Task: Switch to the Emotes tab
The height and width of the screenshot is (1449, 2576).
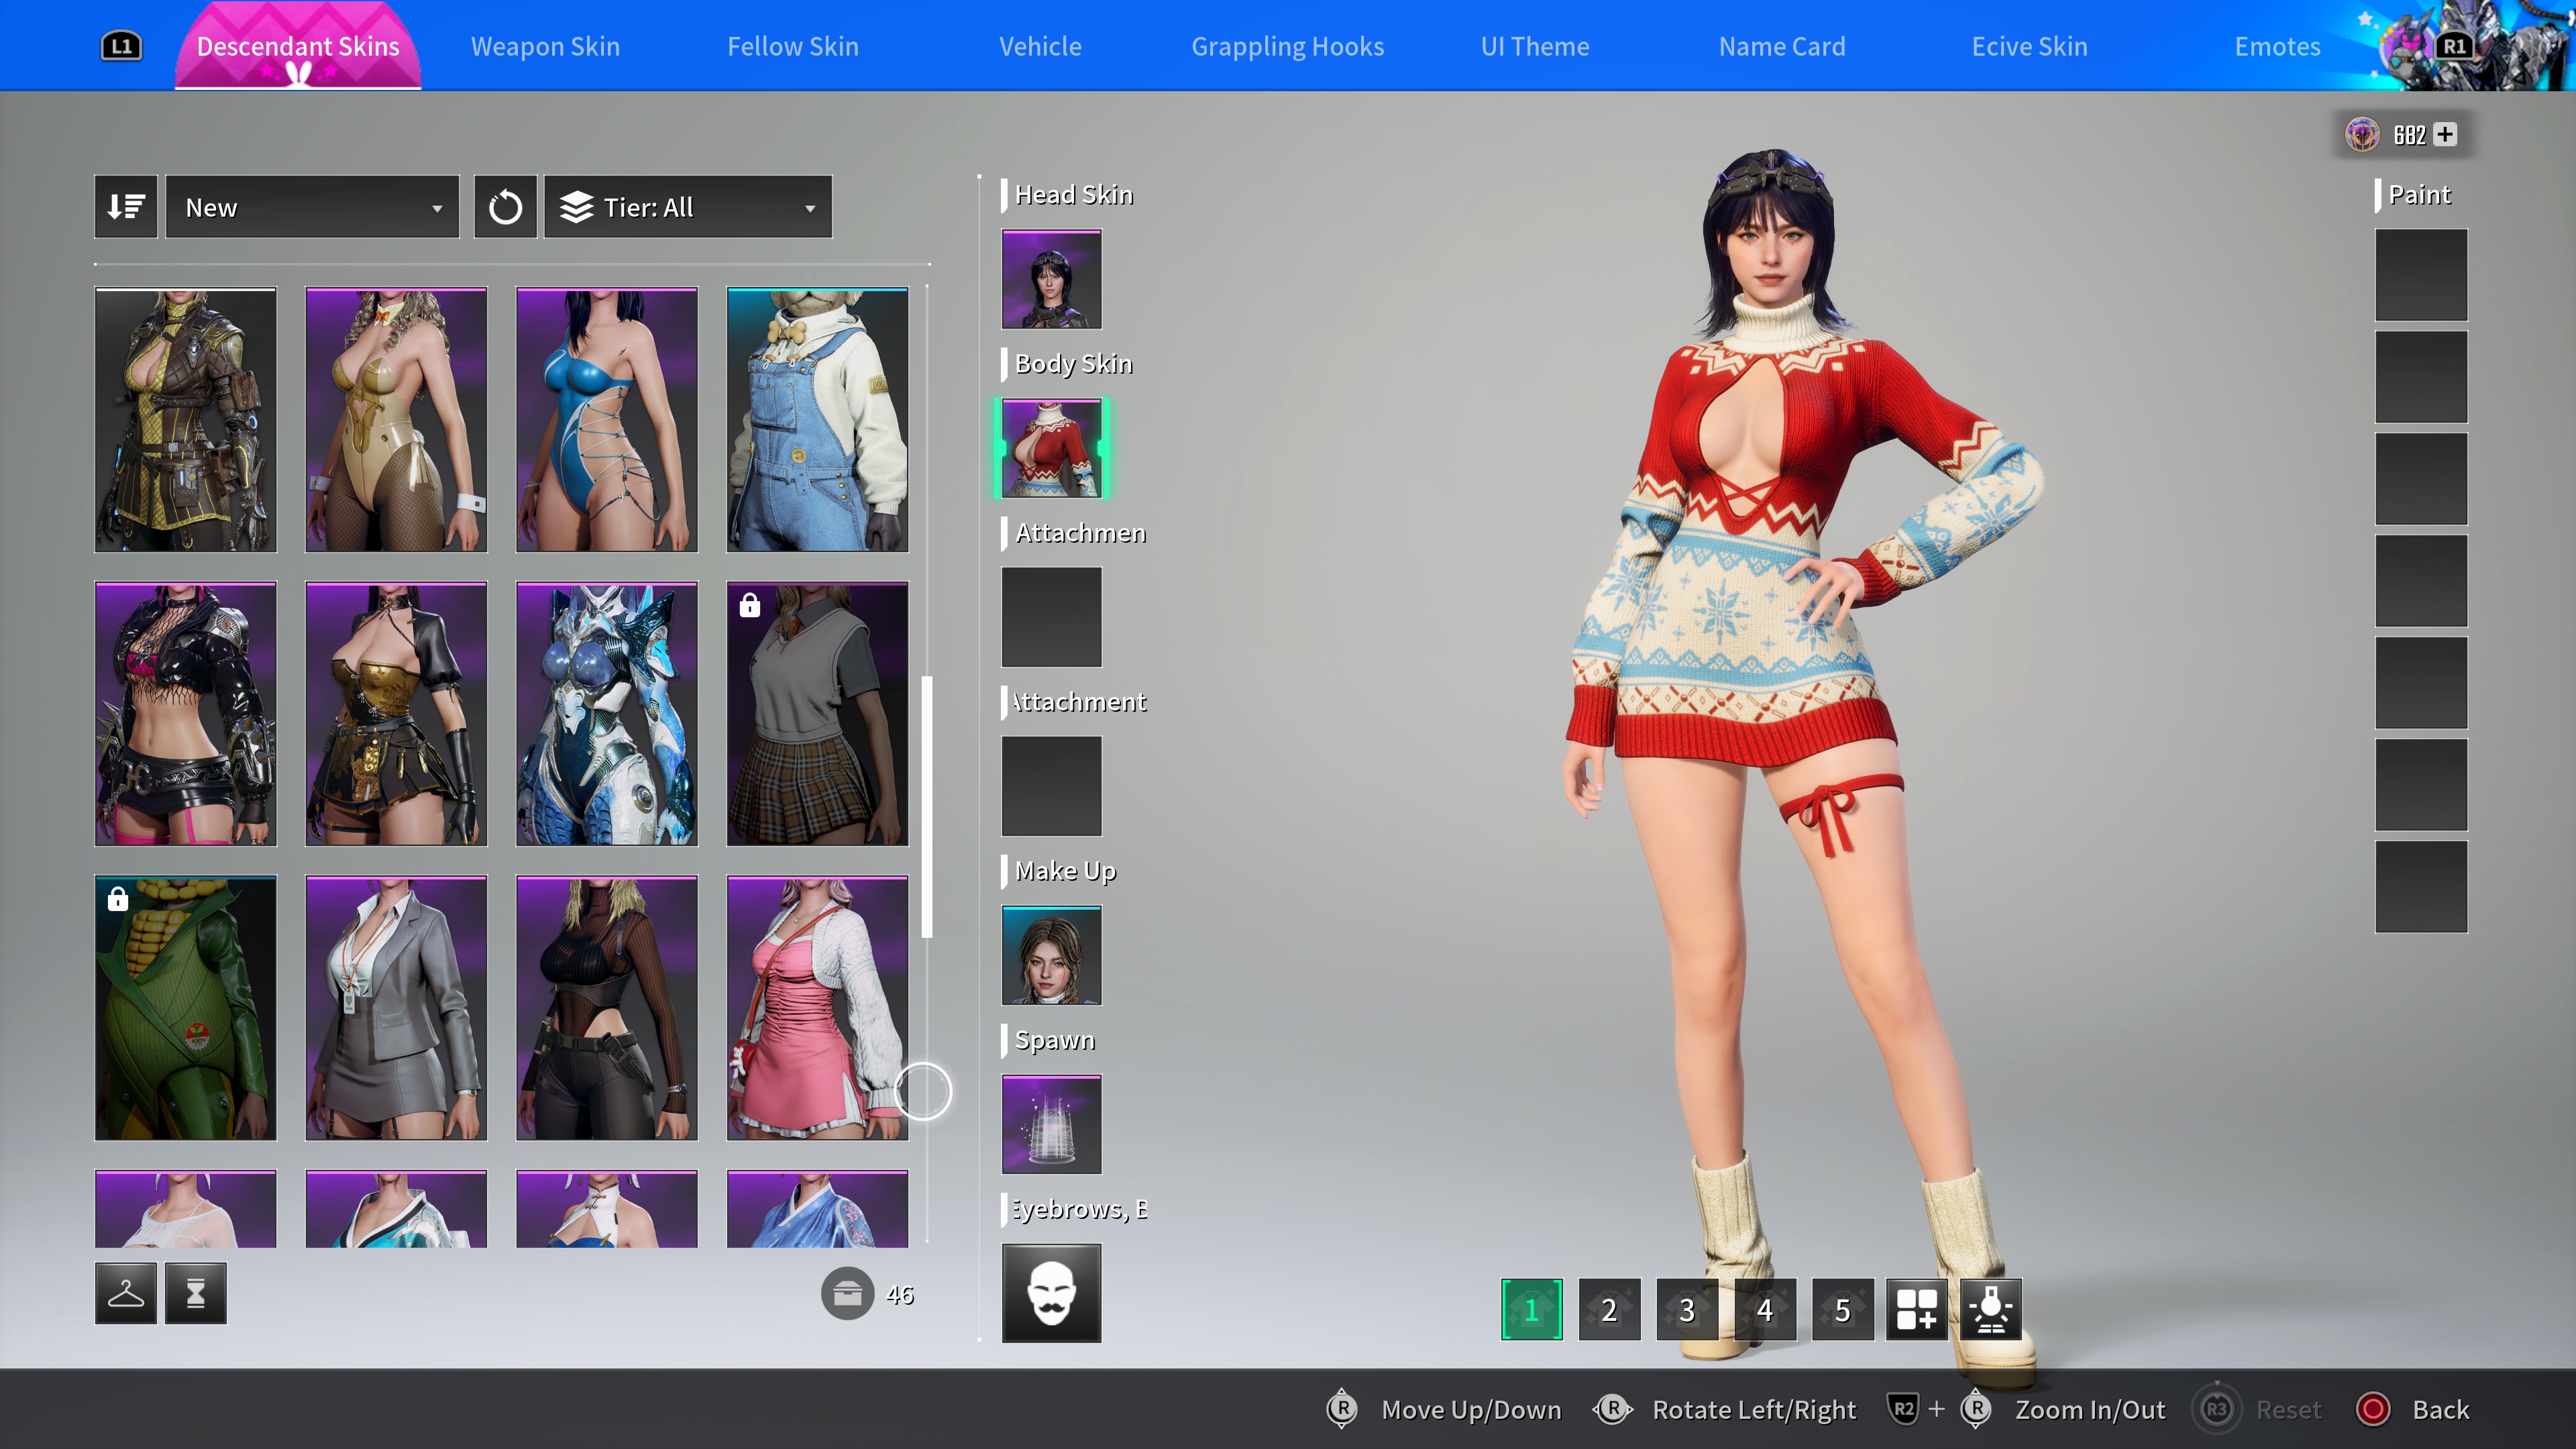Action: click(x=2277, y=46)
